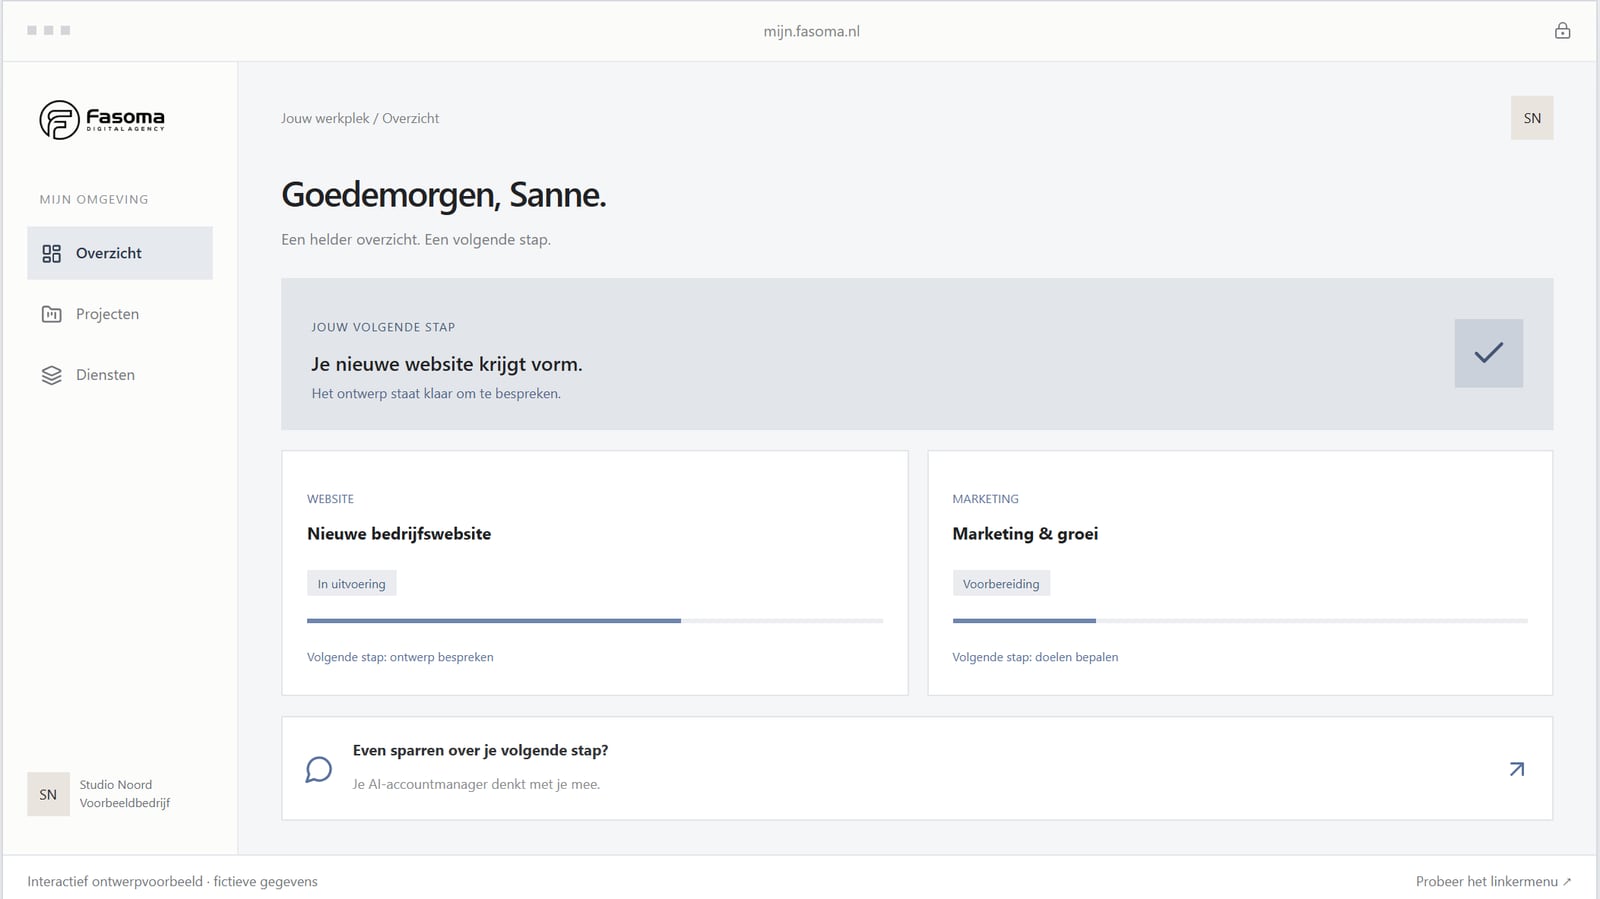Screen dimensions: 1600x899
Task: Click the checkmark button in the next-step banner
Action: pyautogui.click(x=1489, y=353)
